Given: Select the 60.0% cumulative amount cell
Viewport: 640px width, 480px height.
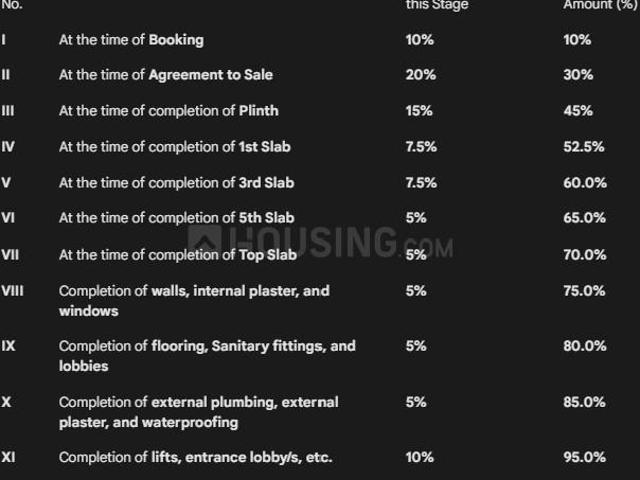Looking at the screenshot, I should [585, 183].
